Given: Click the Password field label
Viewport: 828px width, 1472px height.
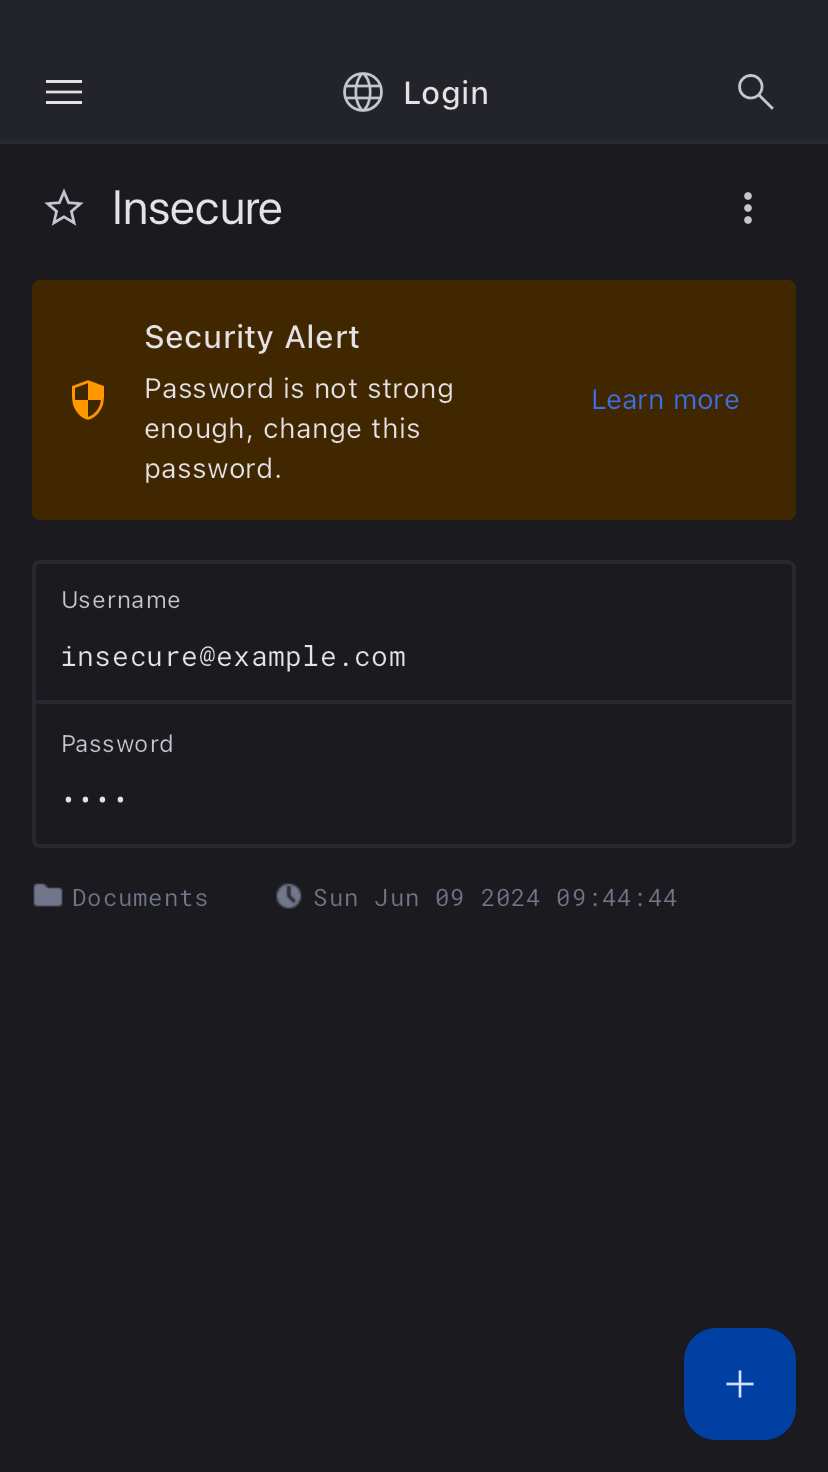Looking at the screenshot, I should click(x=117, y=744).
